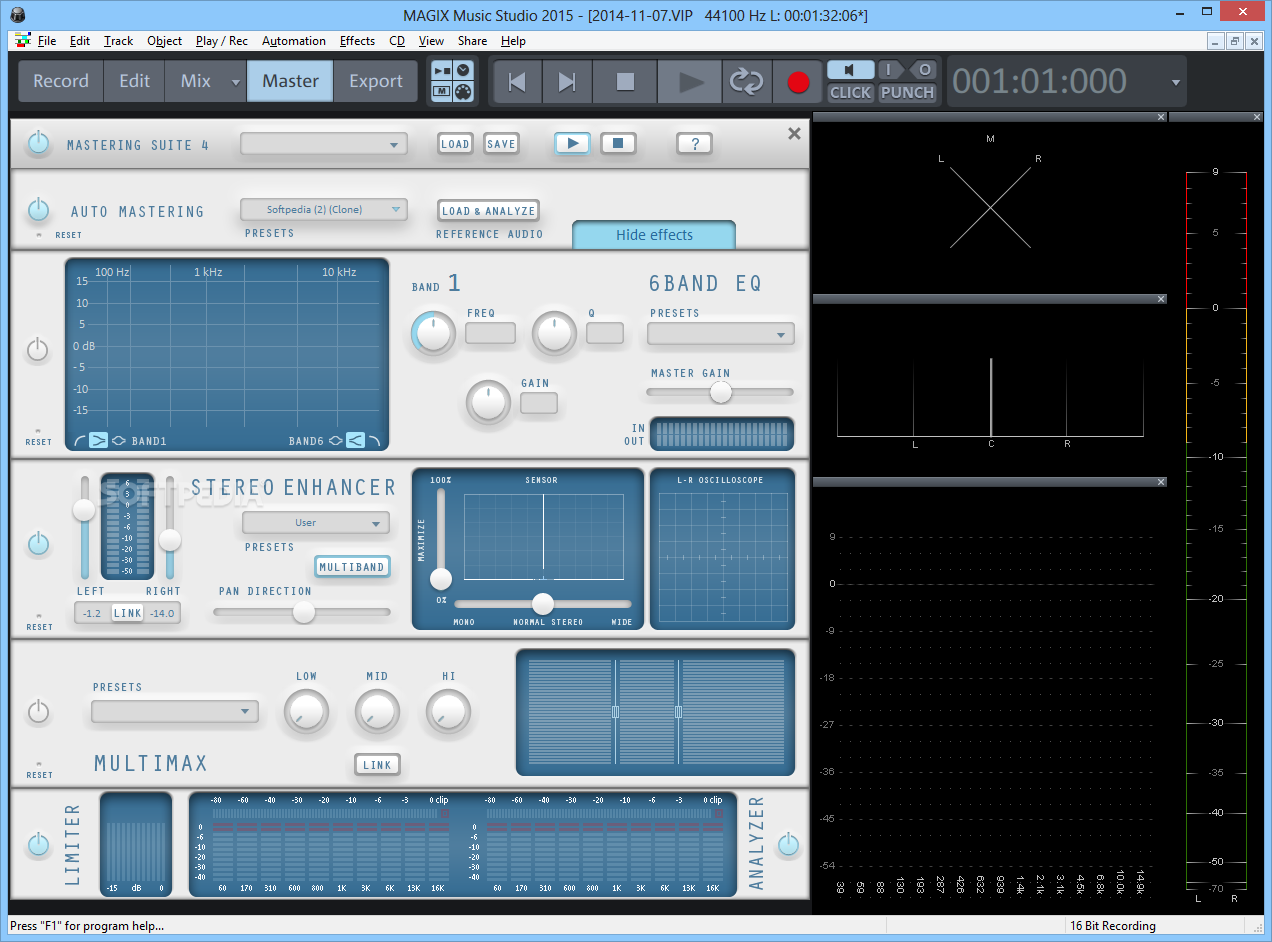Click the Band 1 GAIN value field
This screenshot has height=942, width=1272.
(x=539, y=403)
